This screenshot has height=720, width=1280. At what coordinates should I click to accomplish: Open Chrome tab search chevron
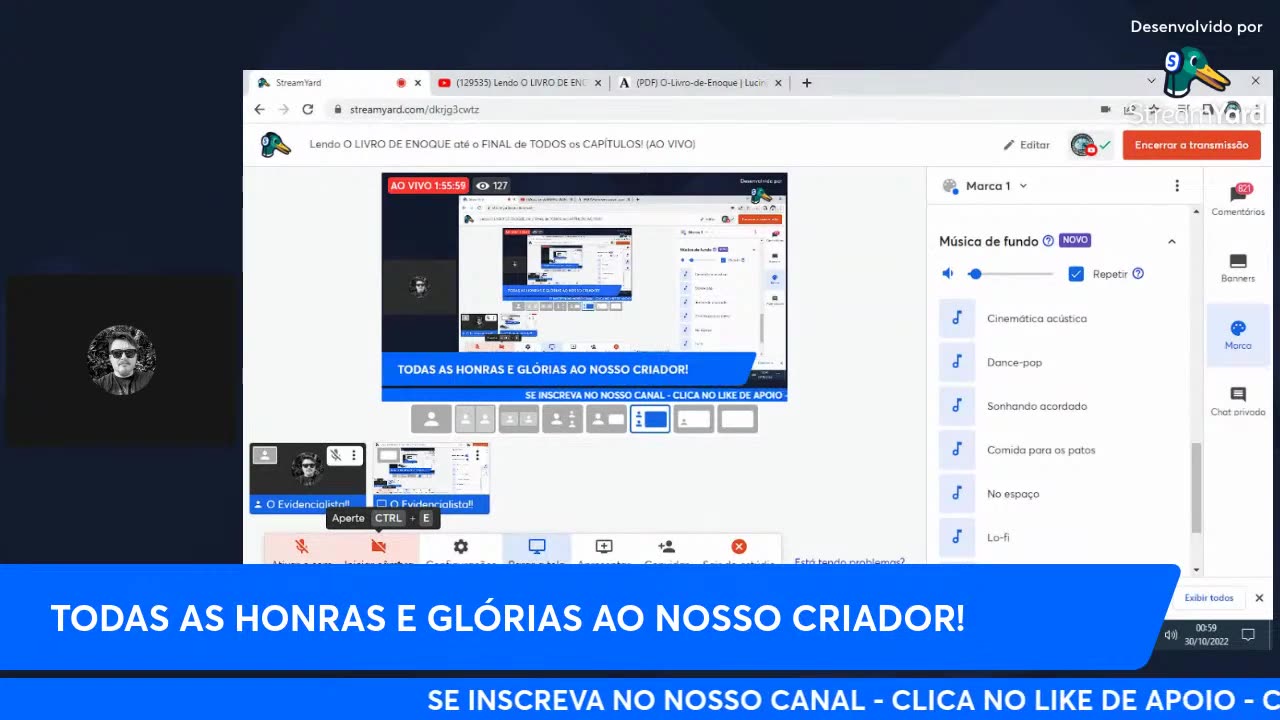(x=1151, y=82)
